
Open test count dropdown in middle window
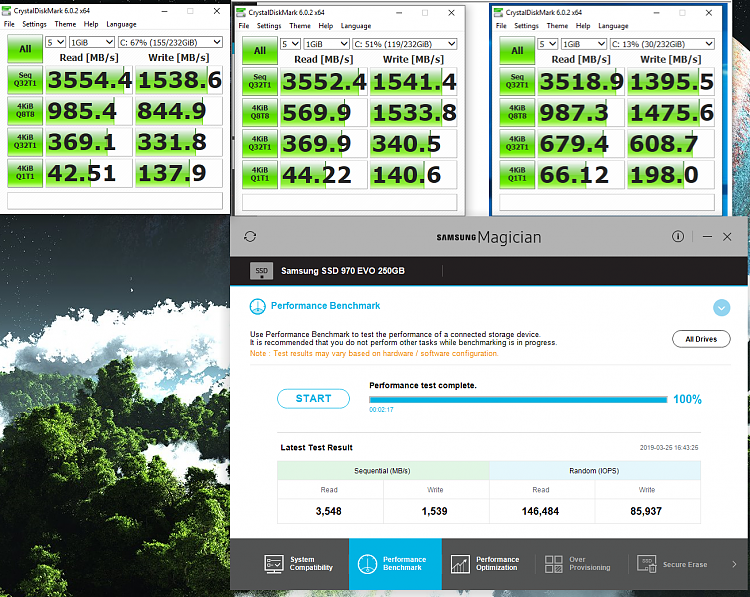290,44
